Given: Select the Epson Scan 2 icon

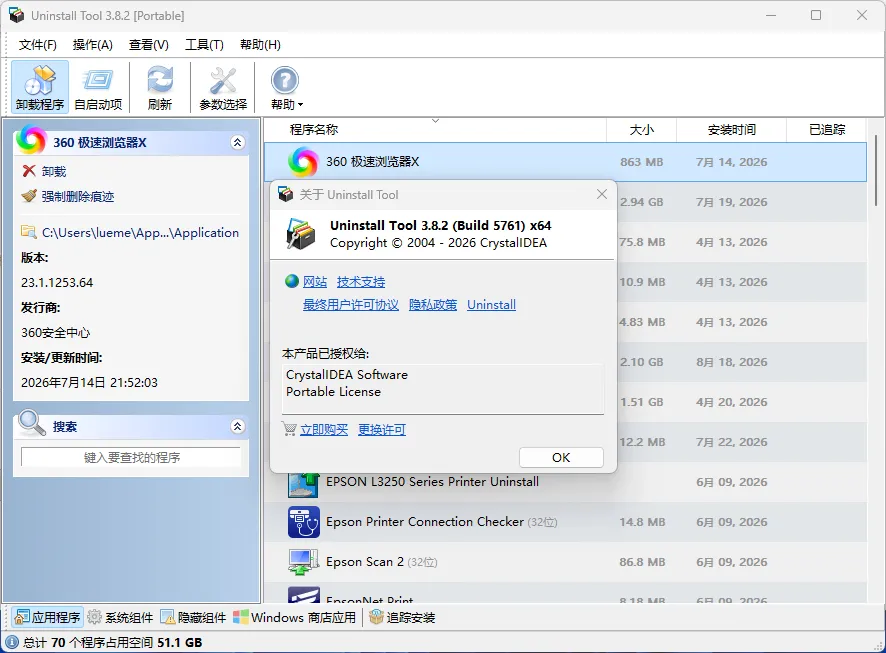Looking at the screenshot, I should (x=303, y=562).
